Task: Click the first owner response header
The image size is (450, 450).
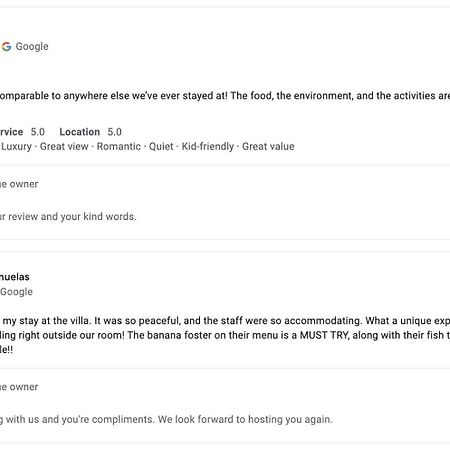Action: [x=19, y=184]
